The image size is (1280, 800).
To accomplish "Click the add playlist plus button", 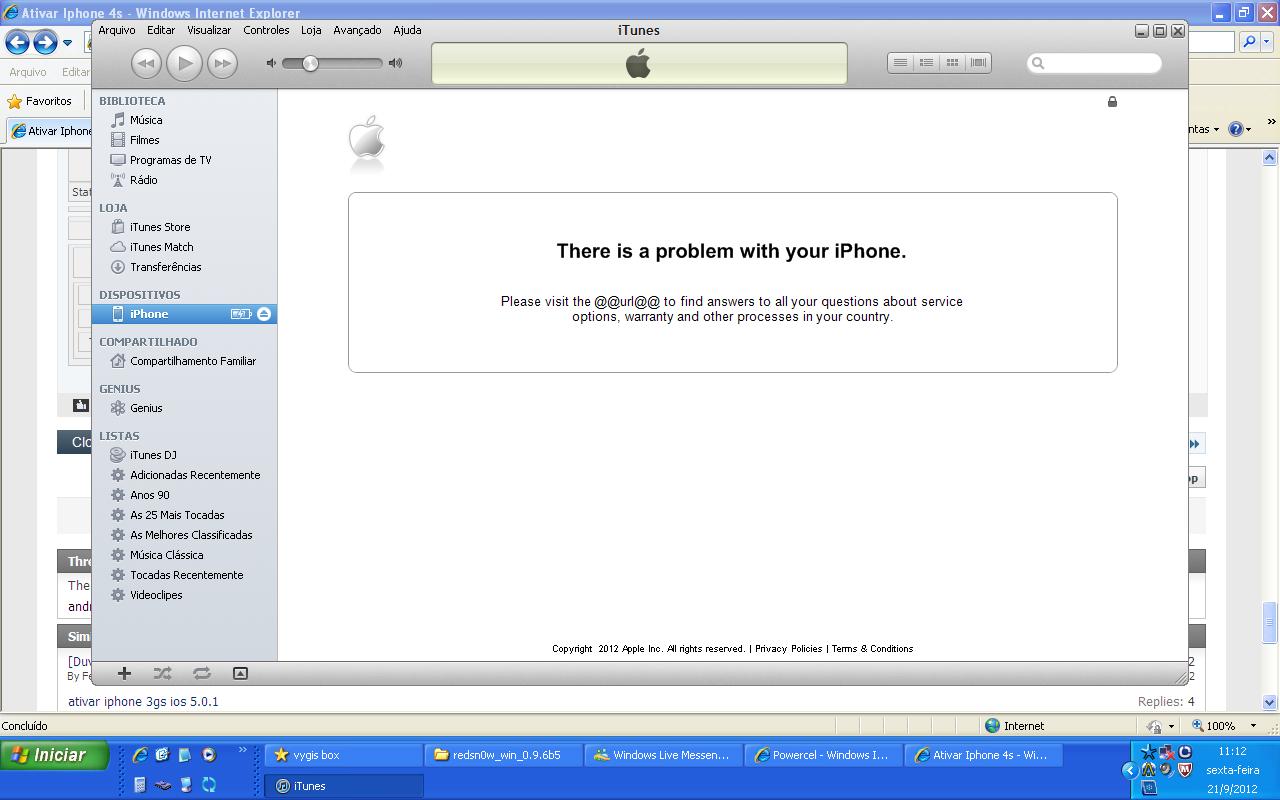I will pyautogui.click(x=124, y=673).
